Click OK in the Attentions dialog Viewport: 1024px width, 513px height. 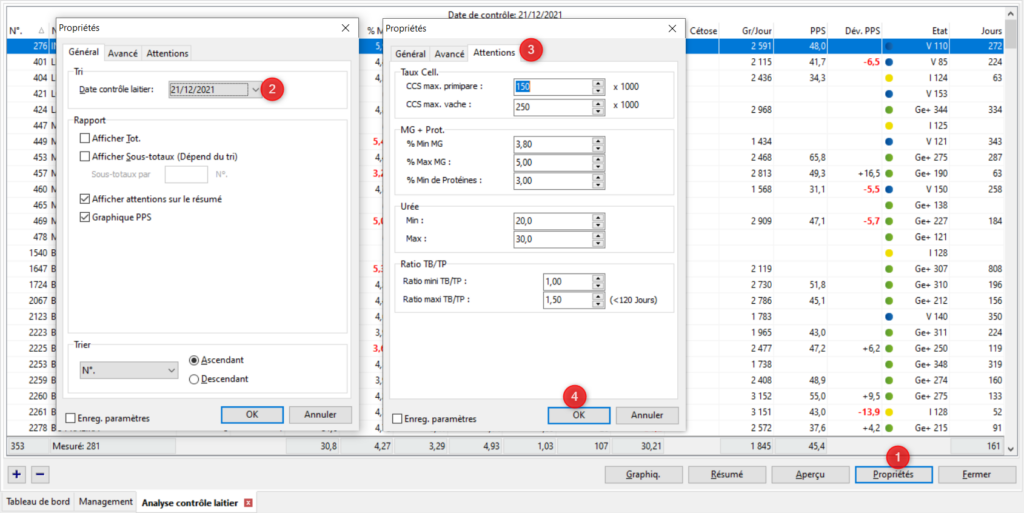[x=578, y=415]
